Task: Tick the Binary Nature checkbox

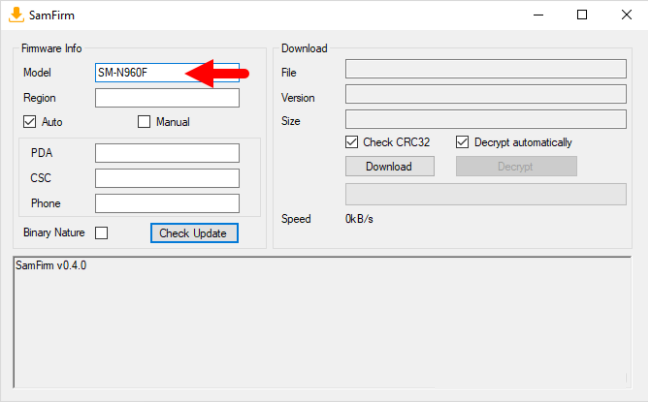Action: pos(101,233)
